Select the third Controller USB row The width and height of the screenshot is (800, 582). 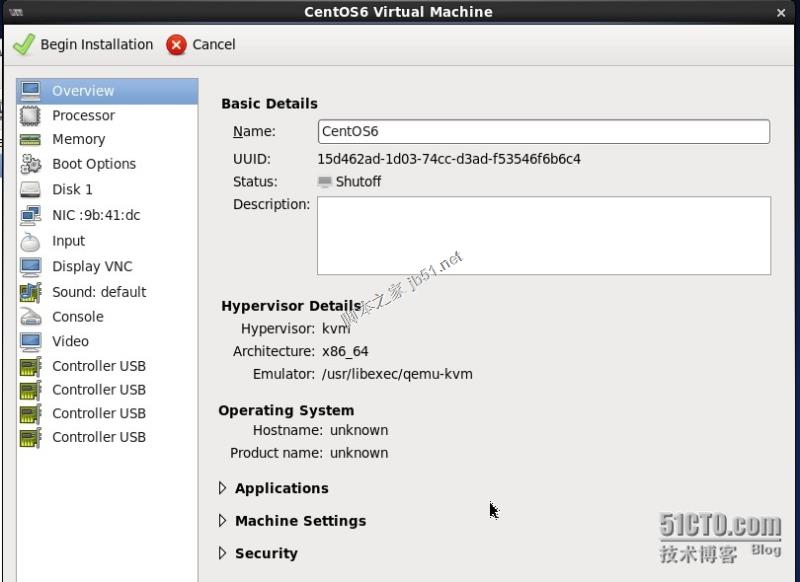[107, 414]
